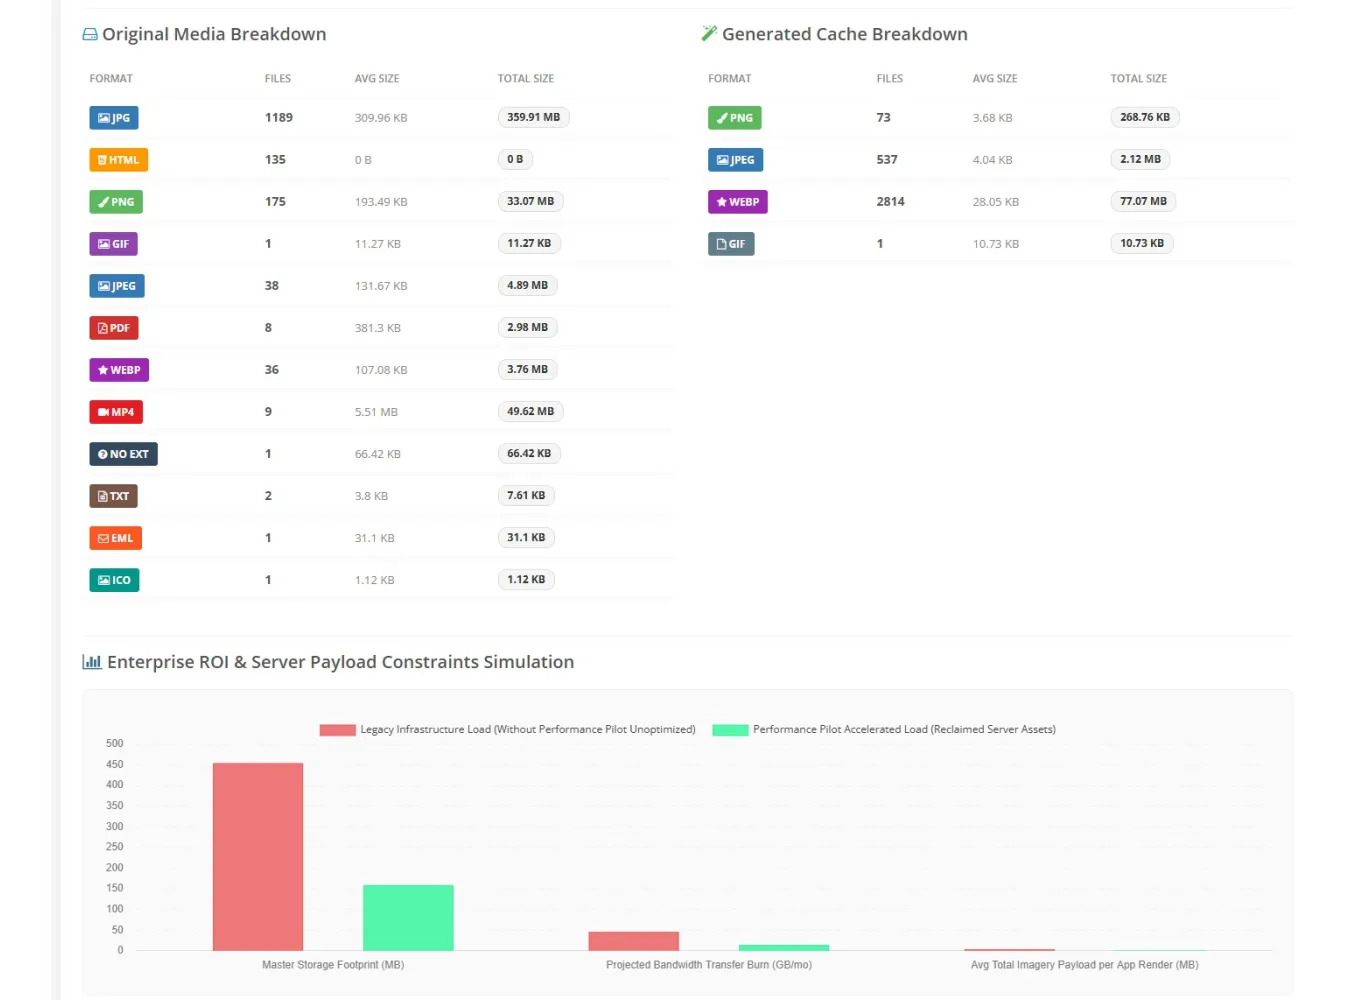Select the WEBP badge in Generated Cache

point(738,202)
